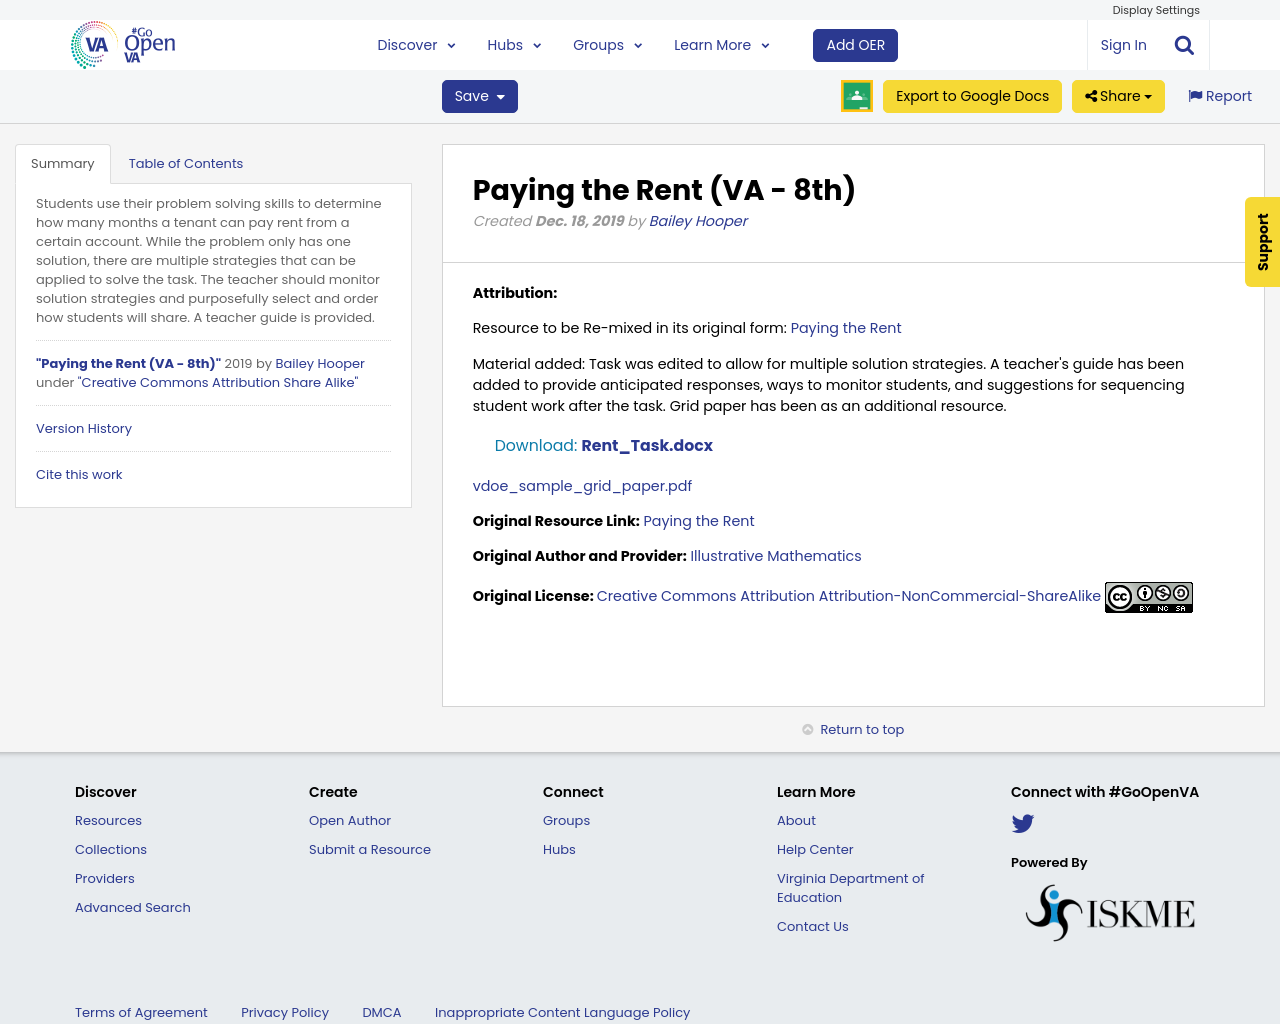
Task: Report this resource using the flag icon
Action: (1197, 95)
